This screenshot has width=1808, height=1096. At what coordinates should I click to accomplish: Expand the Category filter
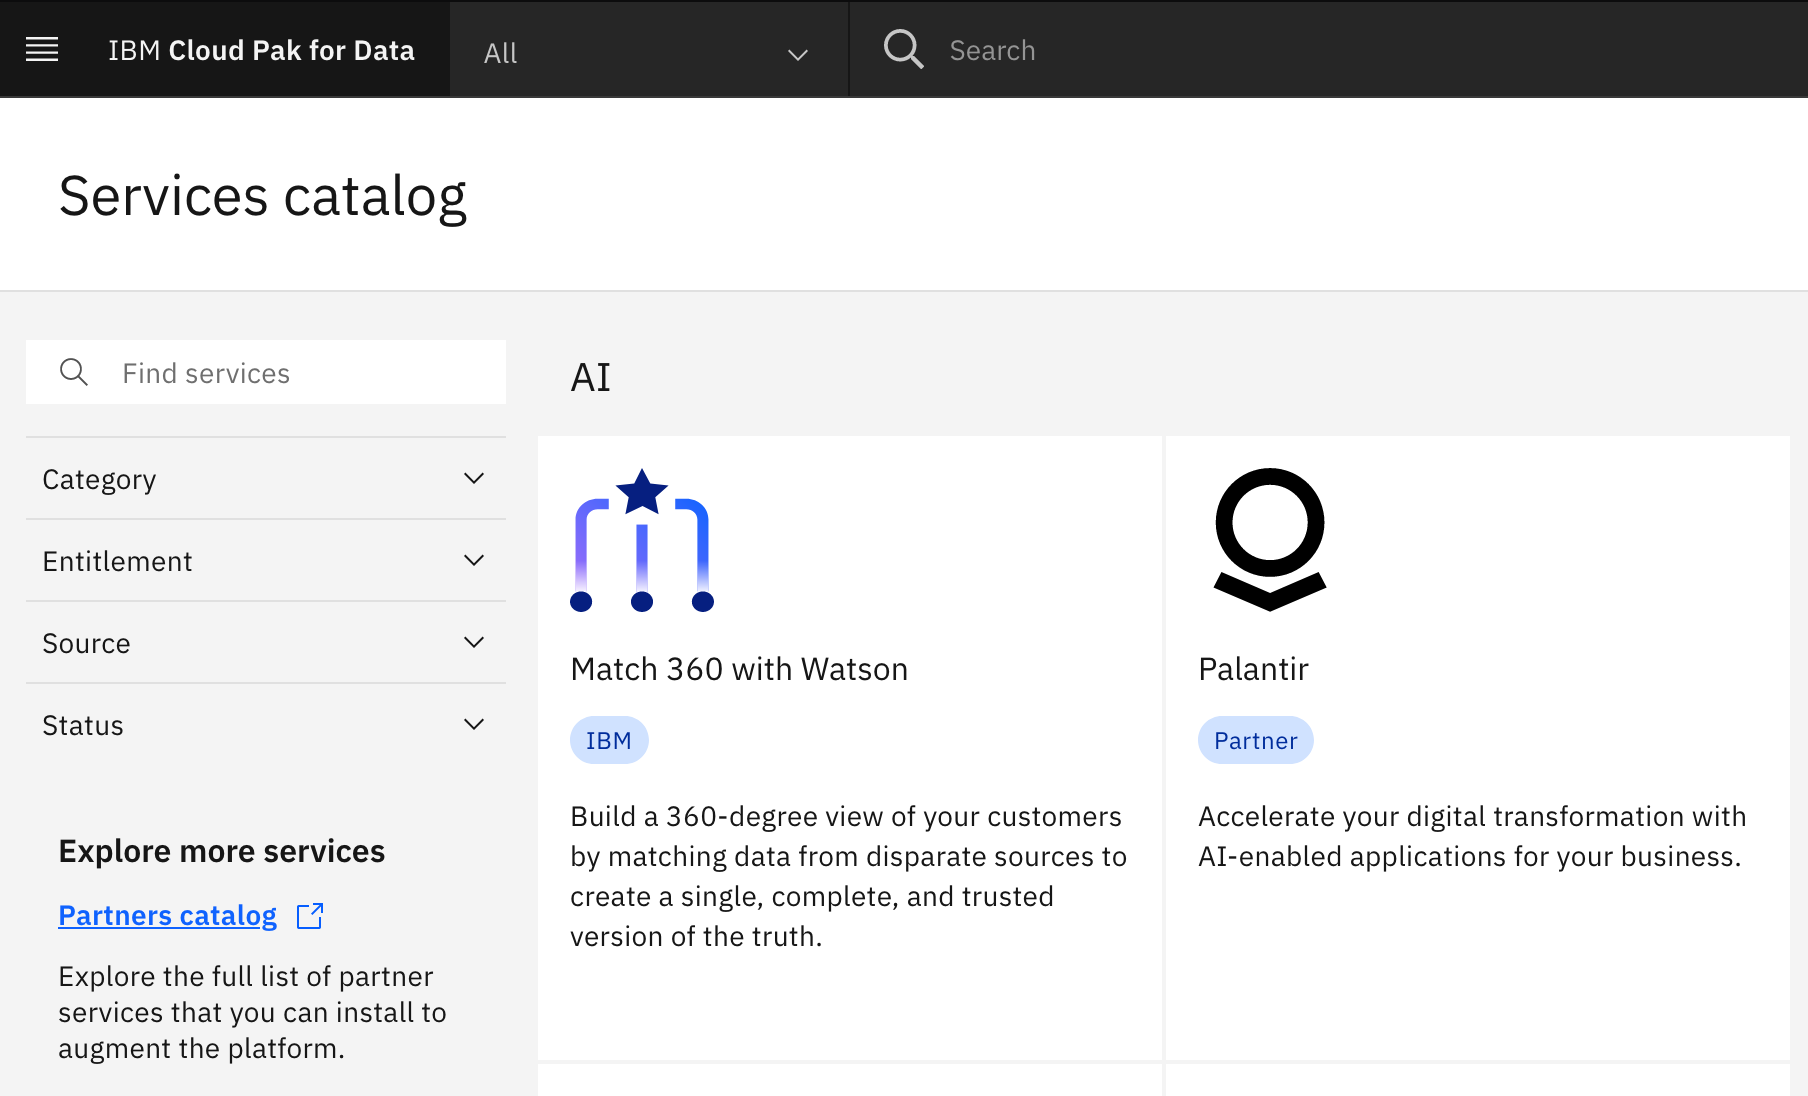tap(266, 479)
